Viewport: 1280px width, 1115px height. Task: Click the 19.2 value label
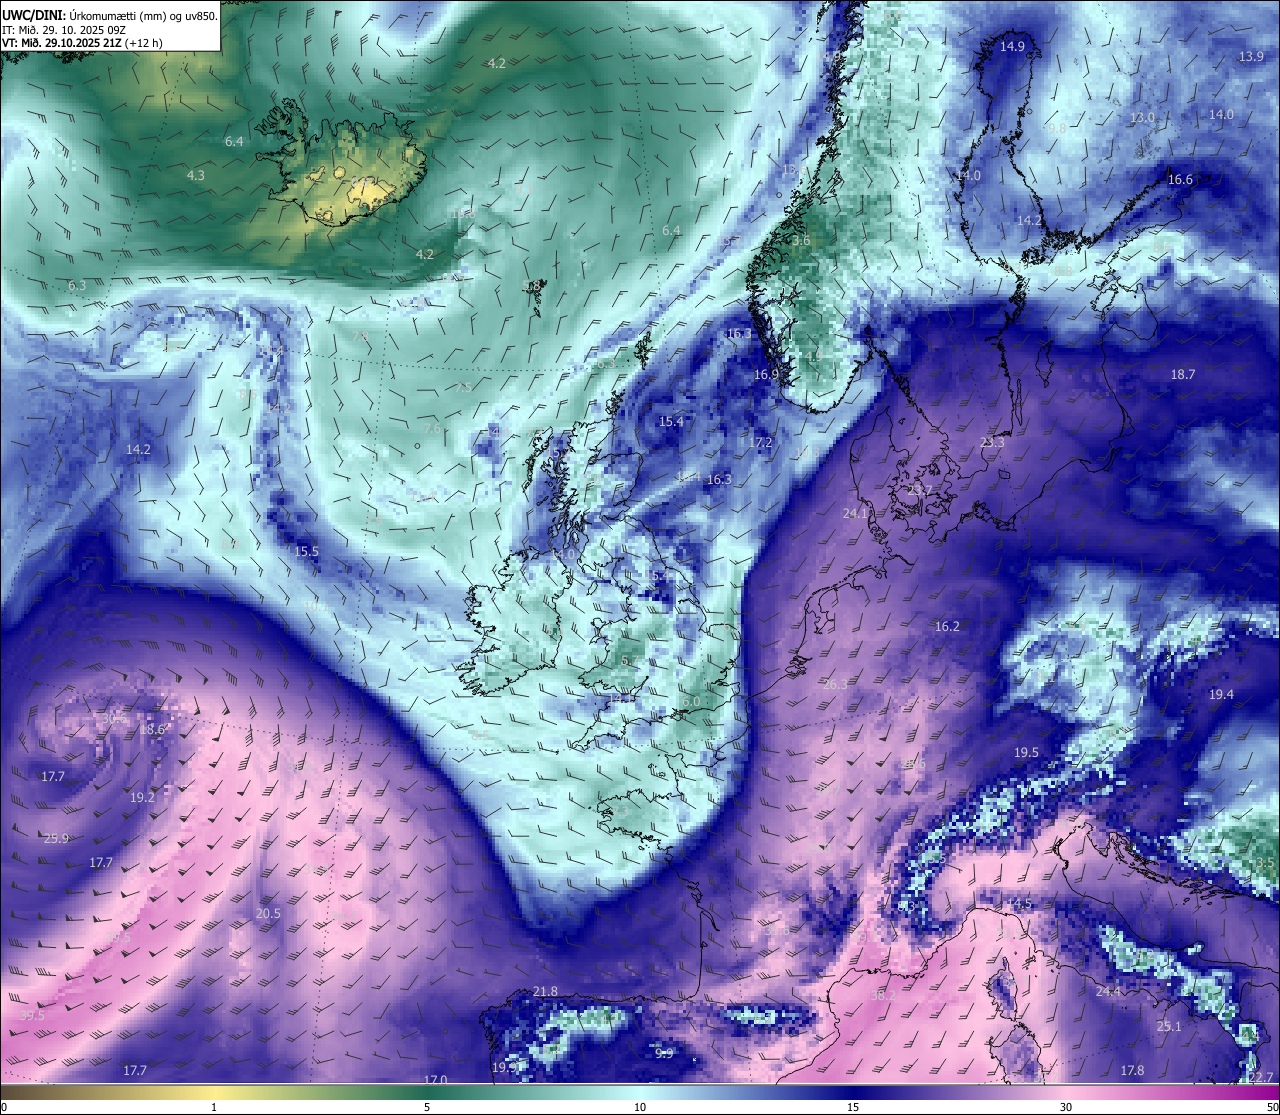pyautogui.click(x=143, y=798)
